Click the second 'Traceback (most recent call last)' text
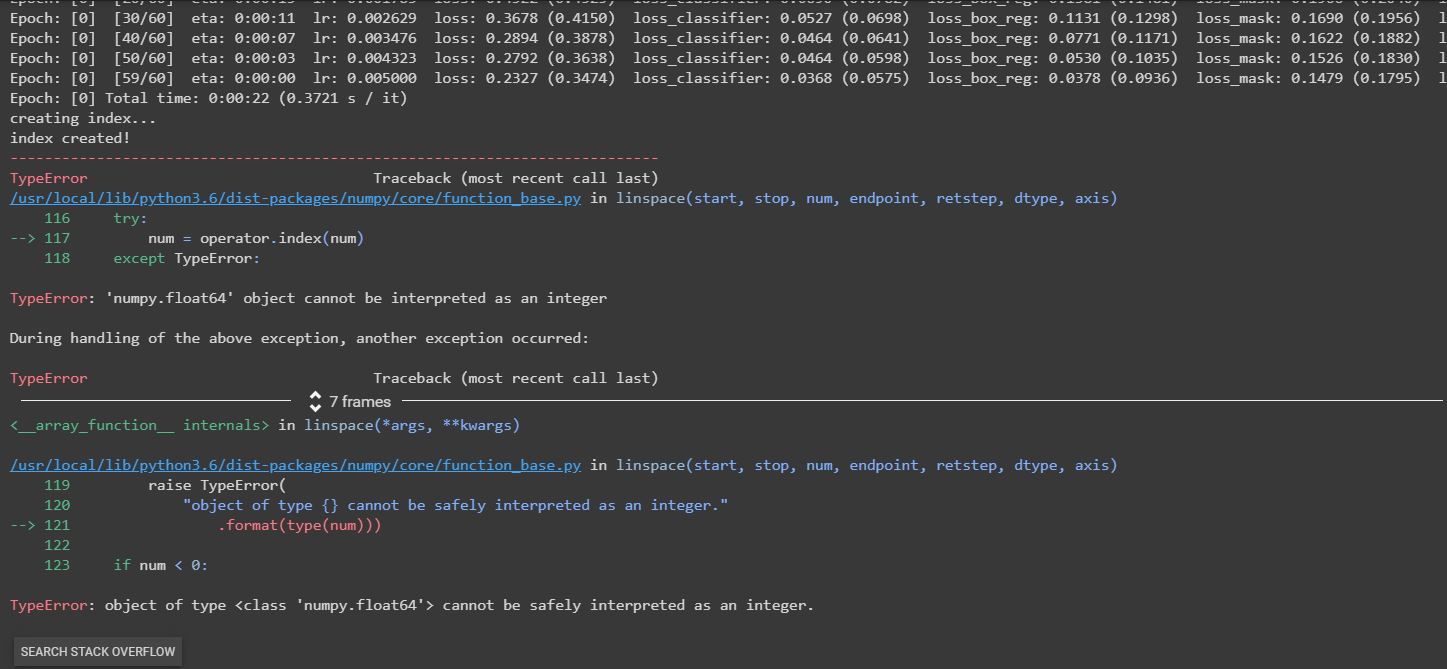1447x669 pixels. pyautogui.click(x=516, y=378)
